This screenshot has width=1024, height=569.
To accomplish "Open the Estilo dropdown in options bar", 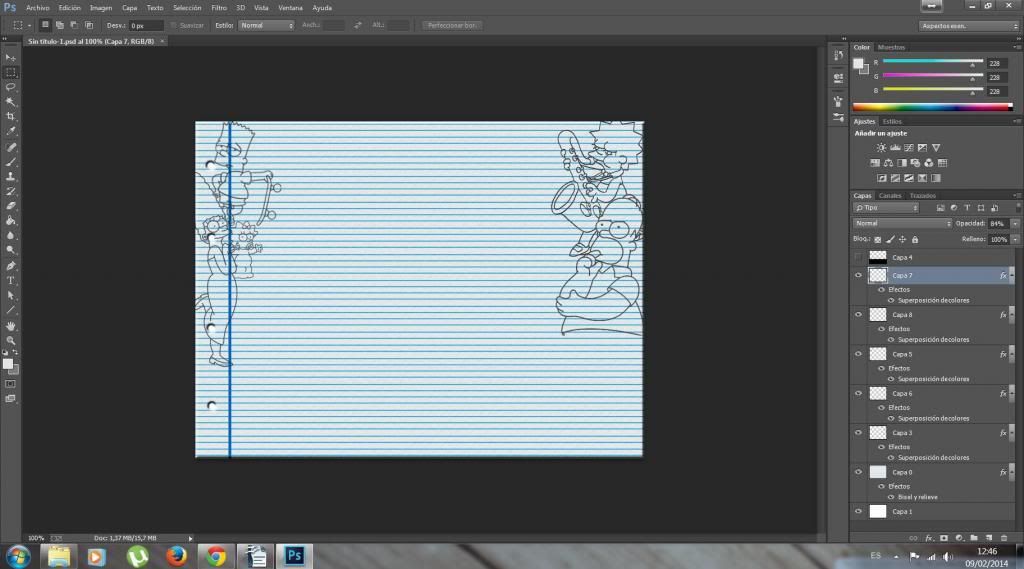I will coord(265,25).
